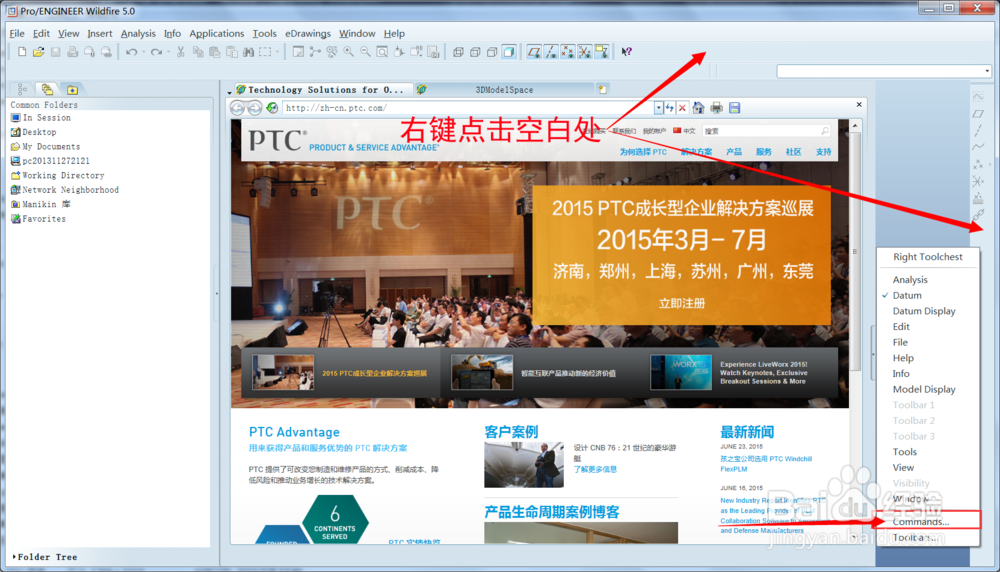Toggle datum points display
Image resolution: width=1000 pixels, height=572 pixels.
pyautogui.click(x=568, y=52)
